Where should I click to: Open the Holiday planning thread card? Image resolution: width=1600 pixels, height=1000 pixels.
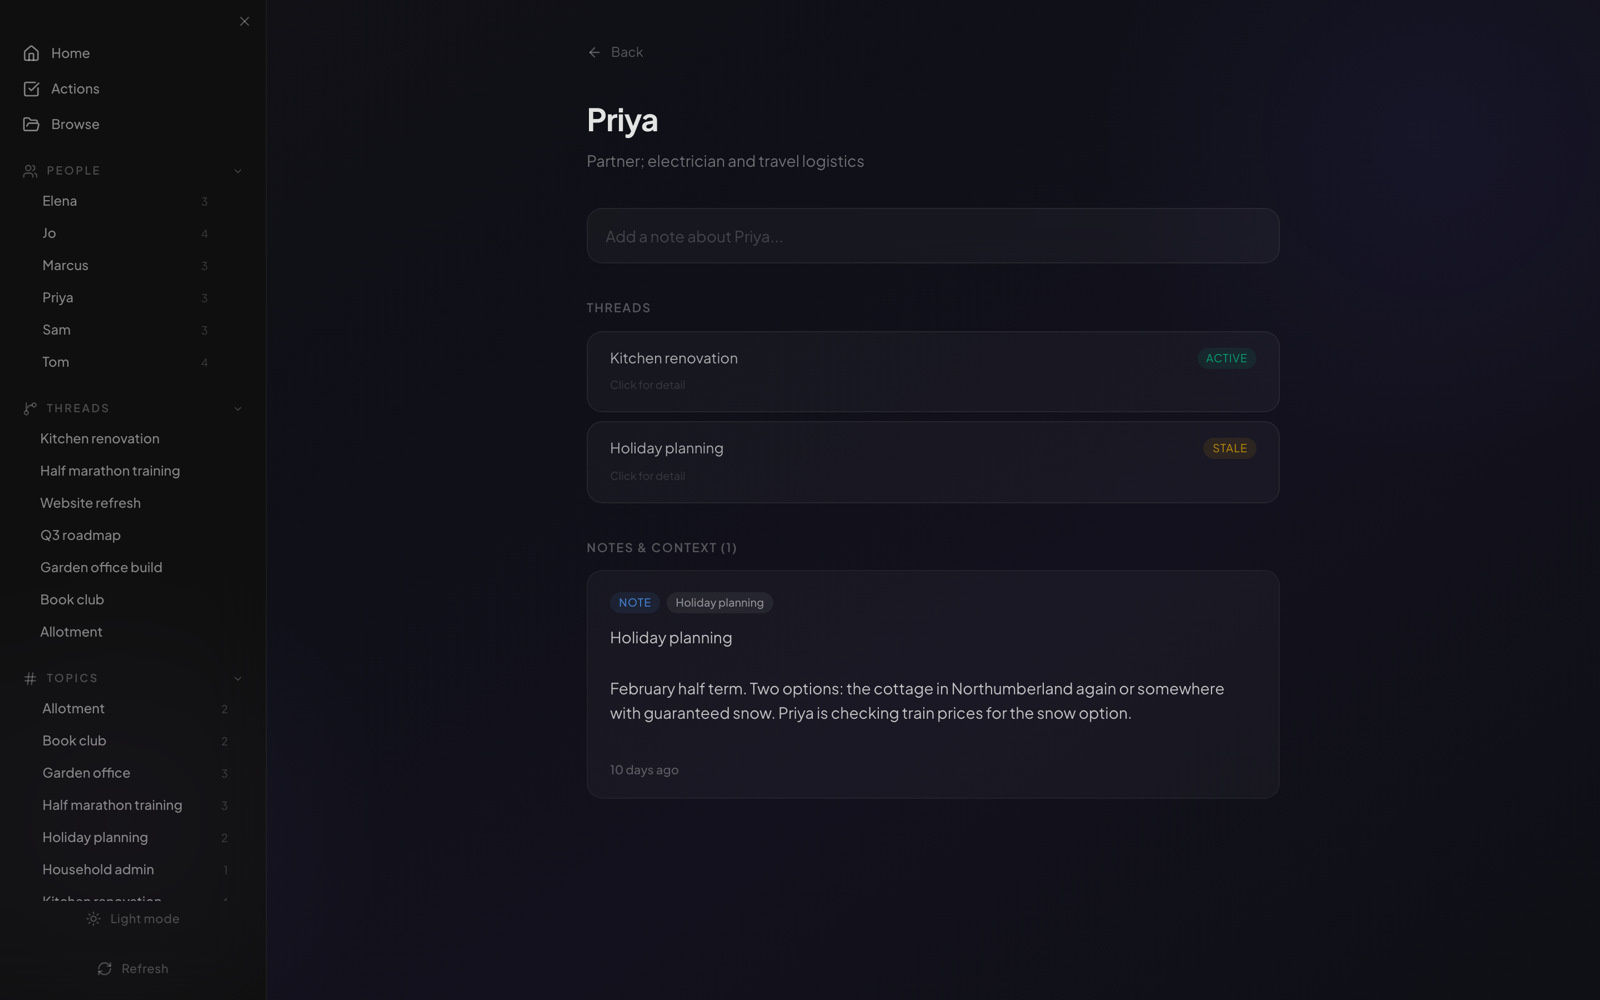coord(933,462)
